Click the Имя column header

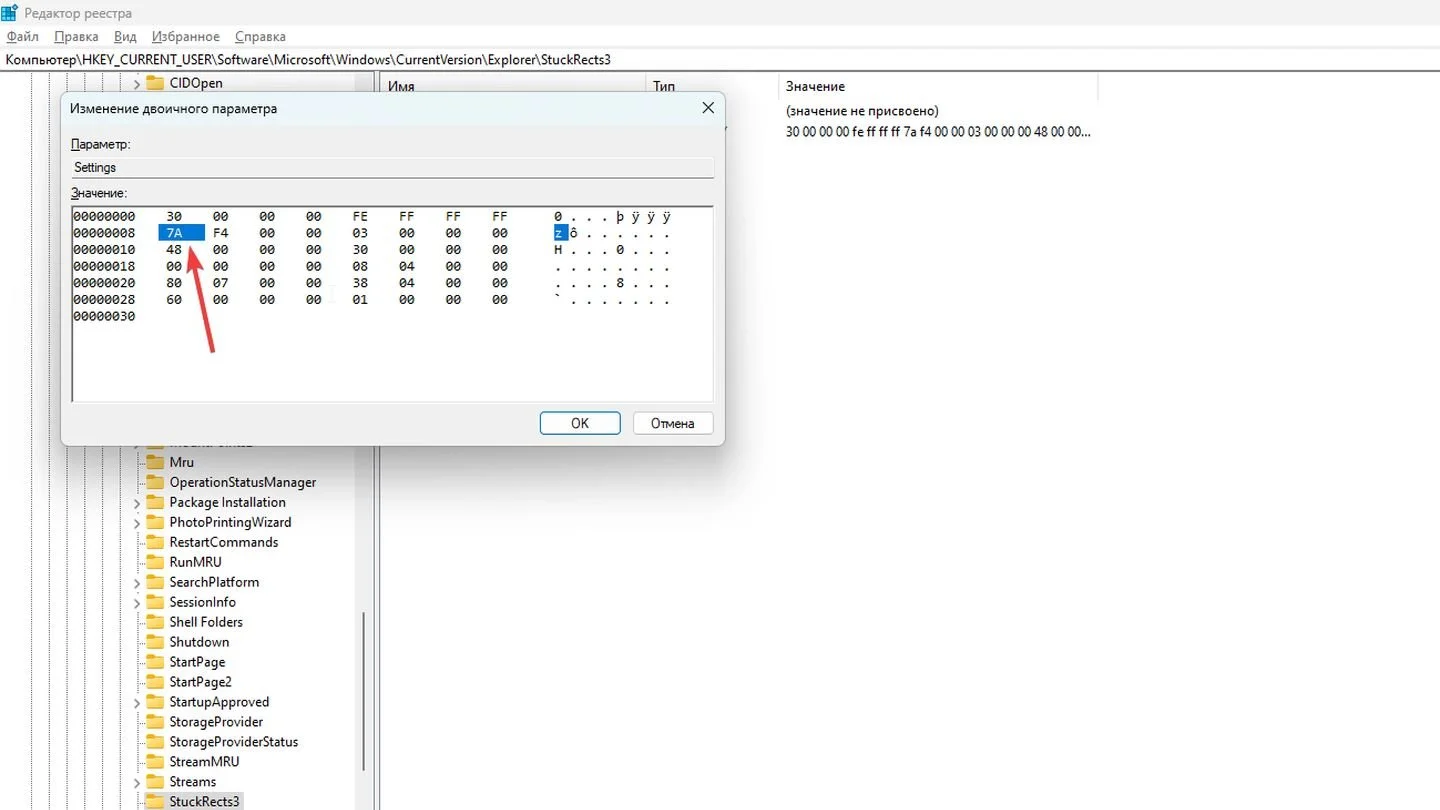pyautogui.click(x=514, y=87)
